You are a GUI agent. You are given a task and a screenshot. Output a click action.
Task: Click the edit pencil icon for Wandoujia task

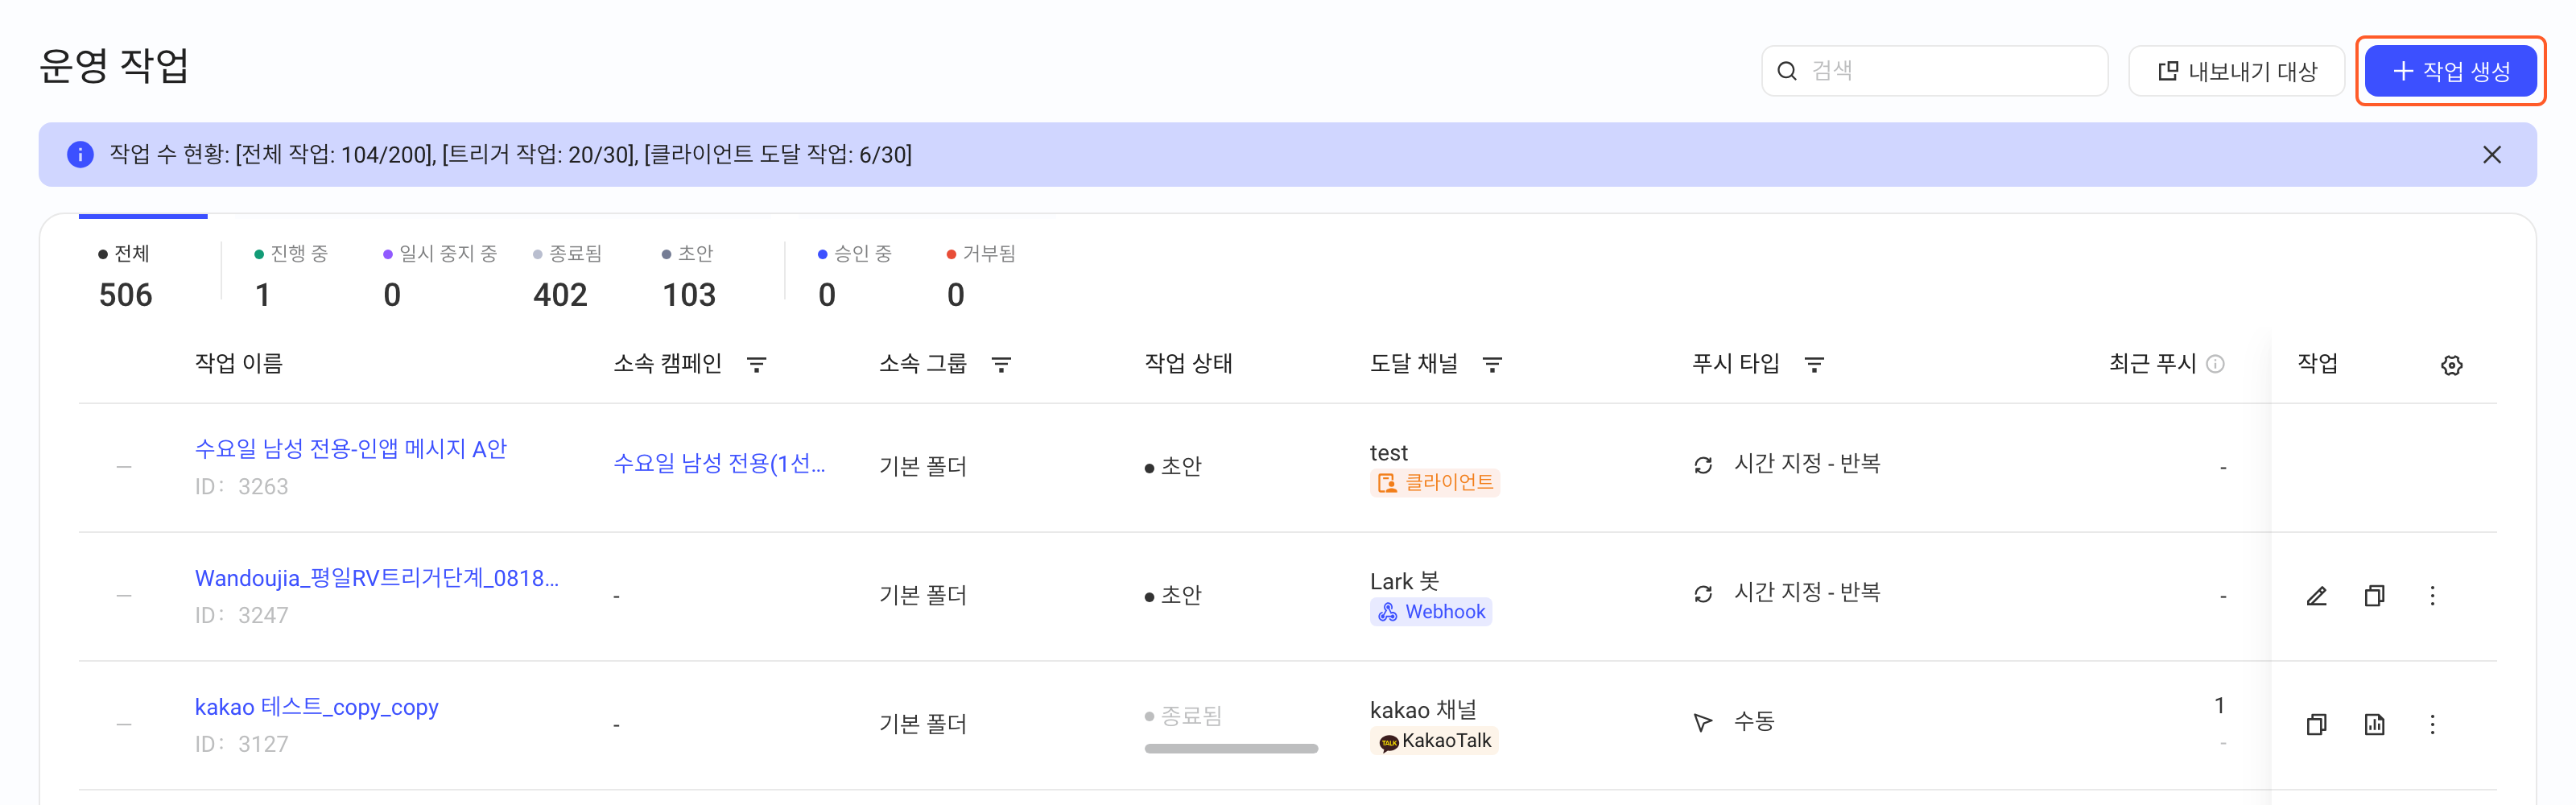pos(2316,596)
